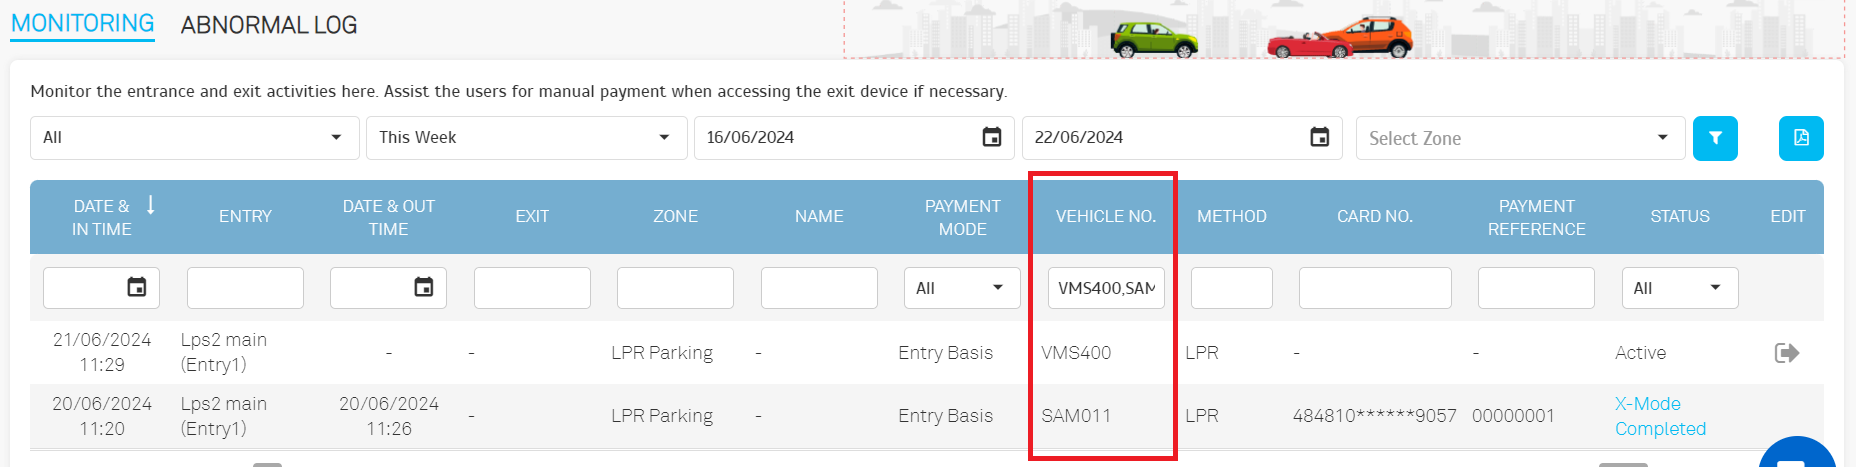The image size is (1856, 467).
Task: Open the end date calendar picker icon
Action: pos(1319,137)
